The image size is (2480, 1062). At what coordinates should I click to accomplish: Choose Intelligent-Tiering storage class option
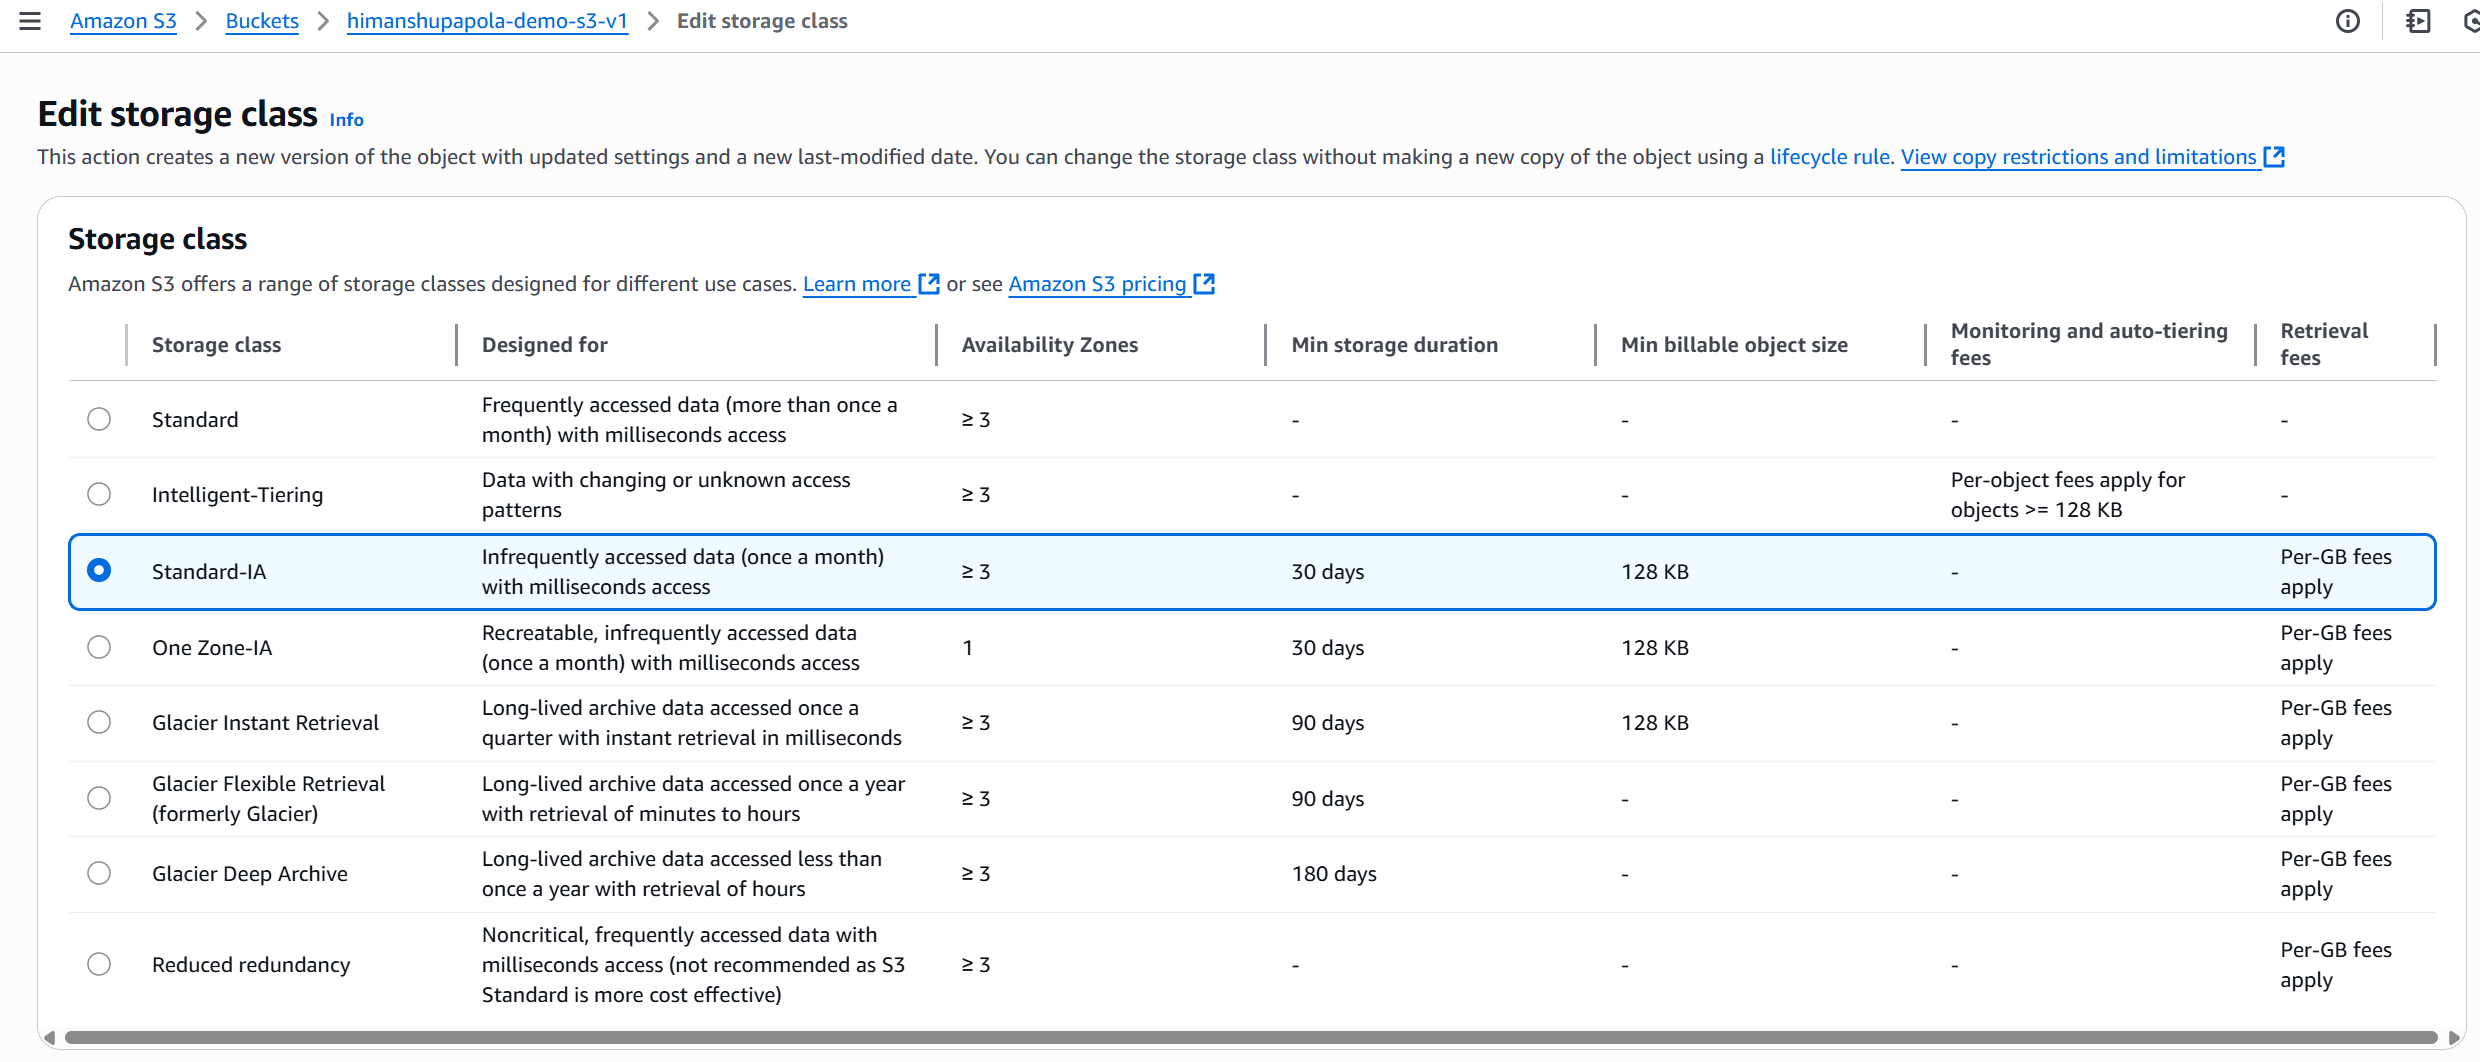[x=99, y=494]
